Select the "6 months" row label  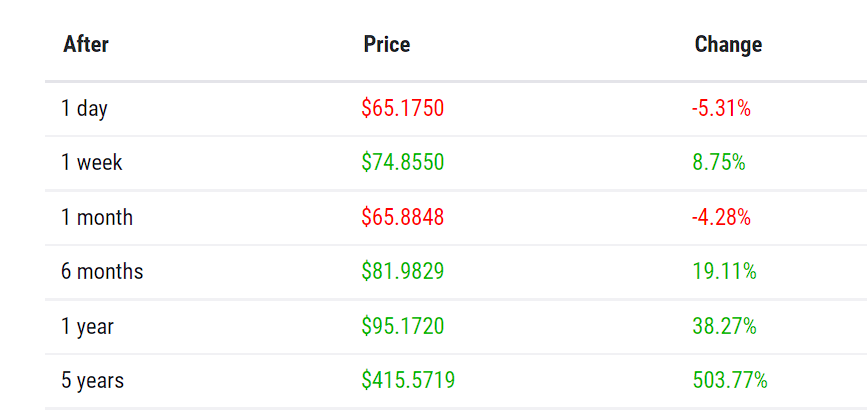tap(102, 272)
